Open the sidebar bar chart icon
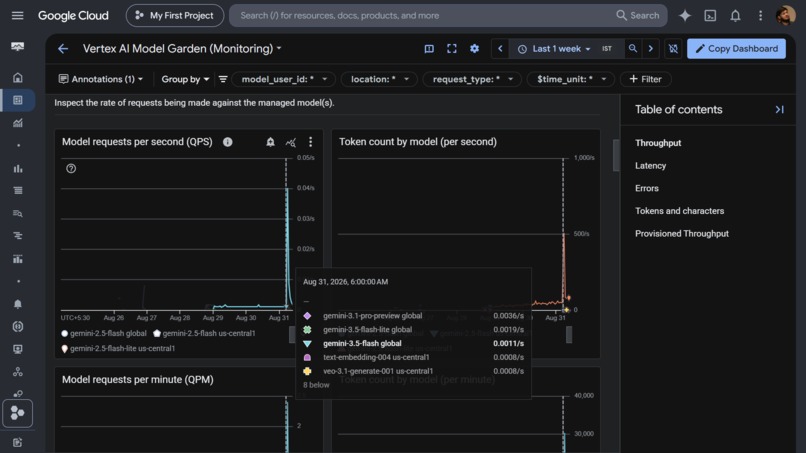The height and width of the screenshot is (453, 806). pos(17,169)
